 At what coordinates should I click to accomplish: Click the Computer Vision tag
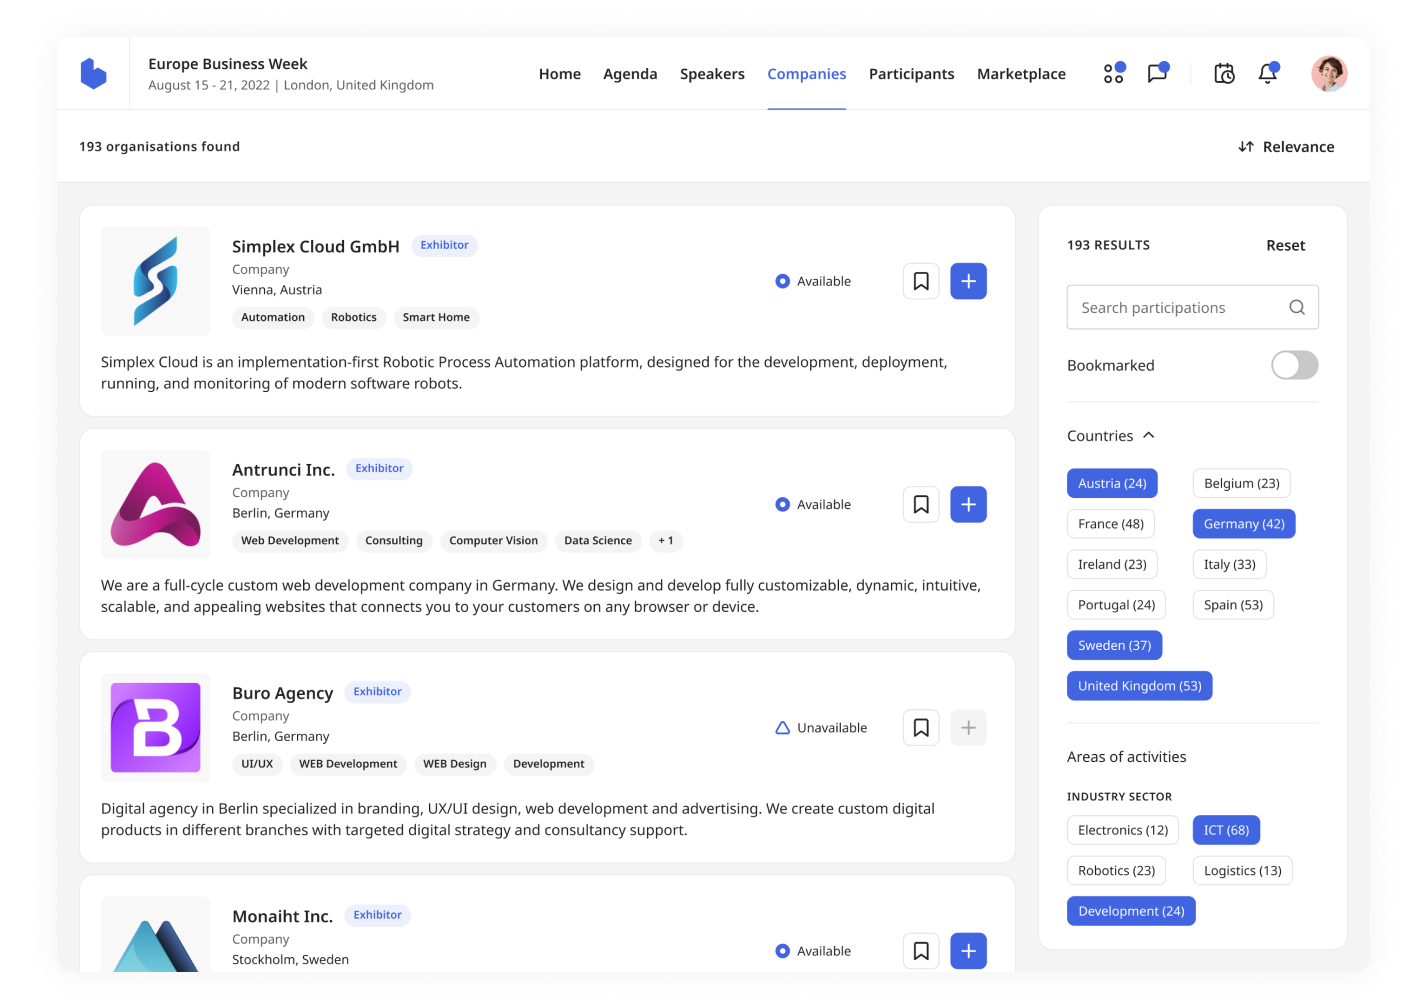click(493, 541)
